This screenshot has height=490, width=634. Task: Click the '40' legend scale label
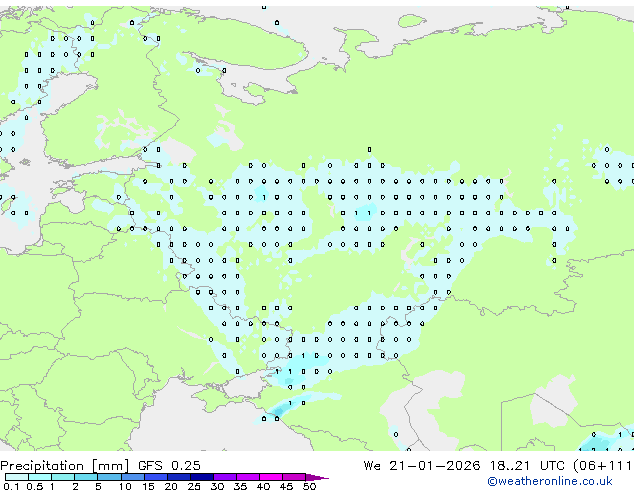(263, 486)
